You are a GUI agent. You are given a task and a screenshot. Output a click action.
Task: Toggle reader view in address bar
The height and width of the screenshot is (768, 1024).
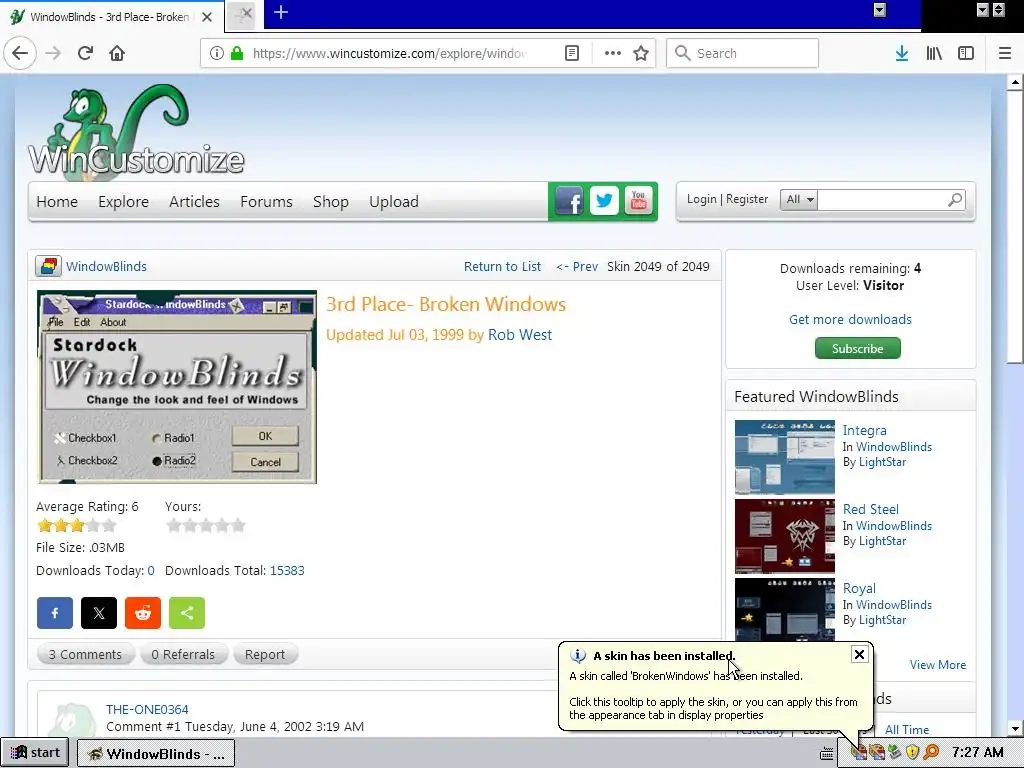coord(572,53)
